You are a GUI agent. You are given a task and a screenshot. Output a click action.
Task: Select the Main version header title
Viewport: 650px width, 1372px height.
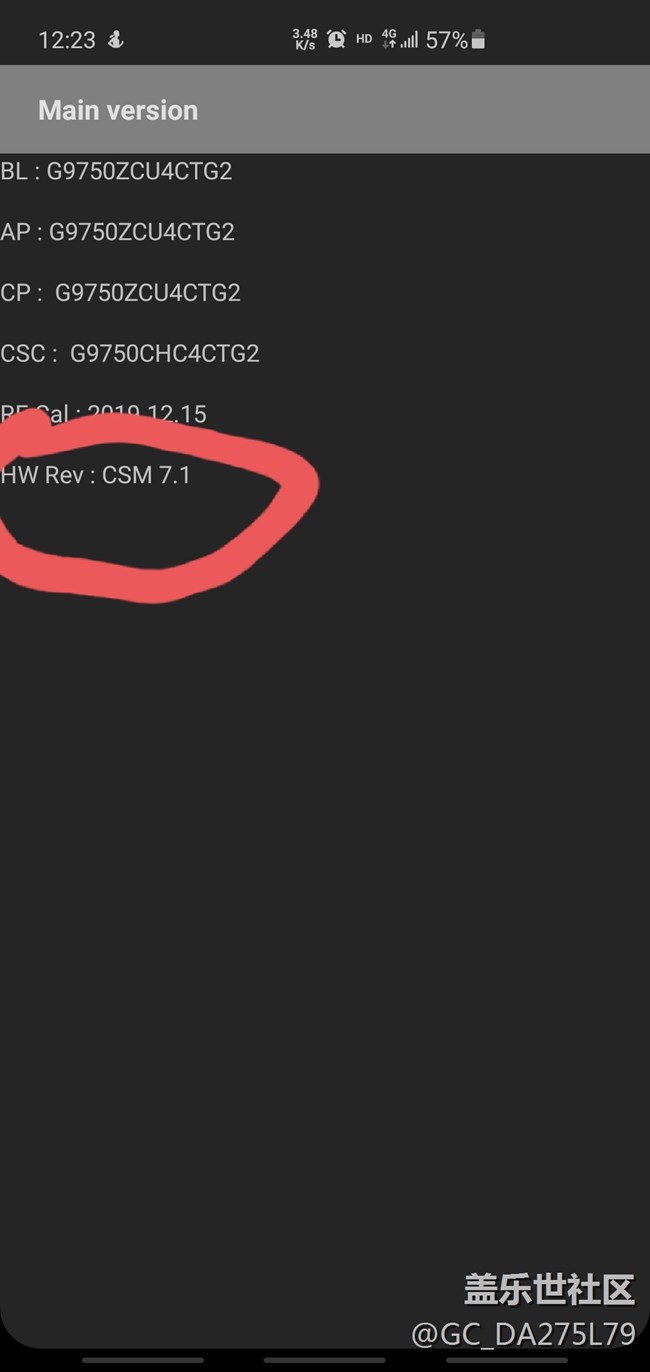tap(118, 110)
